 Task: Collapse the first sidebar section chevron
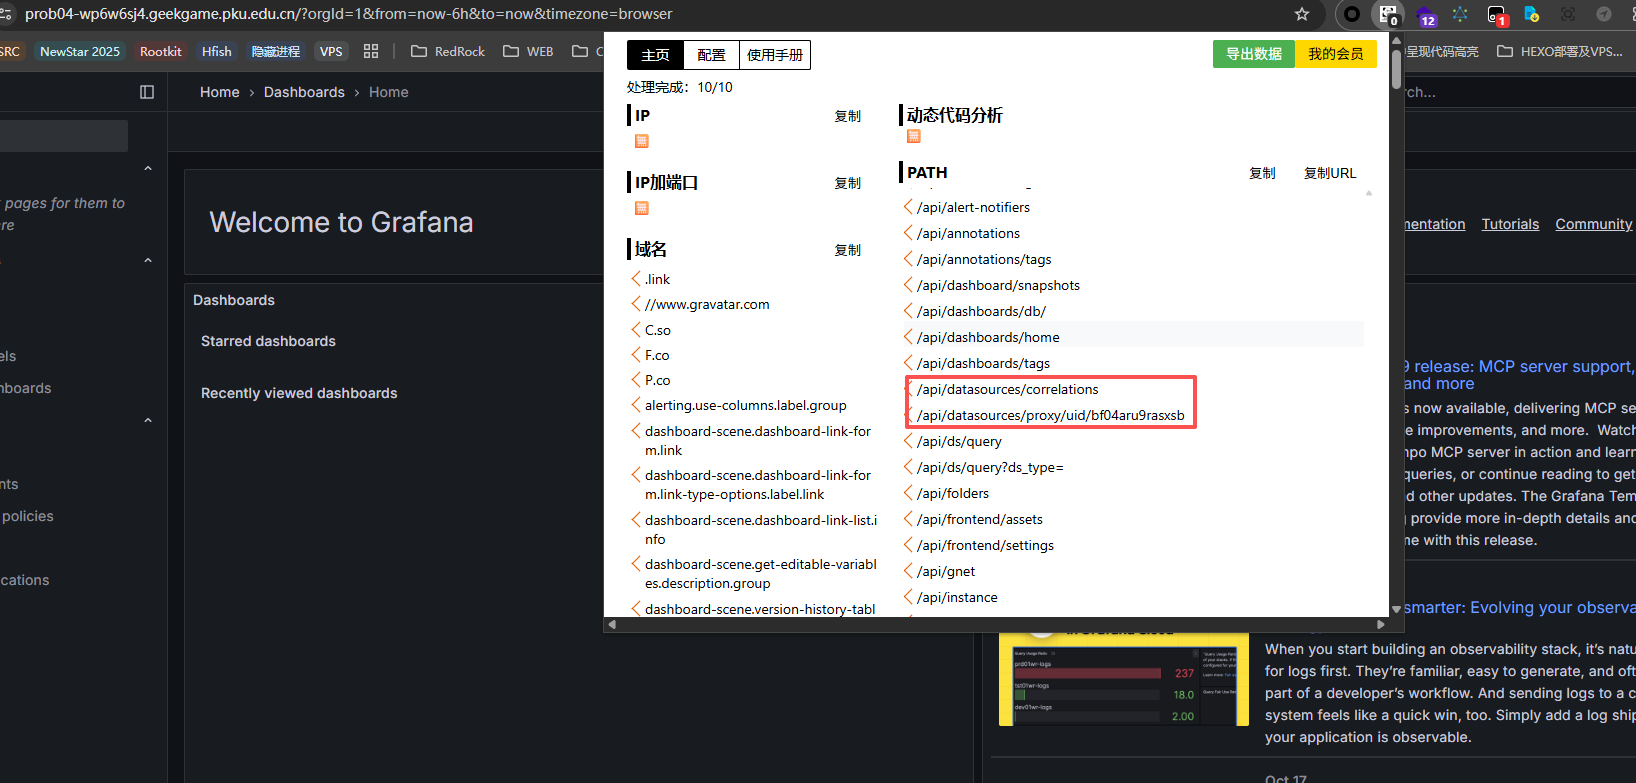[x=148, y=169]
